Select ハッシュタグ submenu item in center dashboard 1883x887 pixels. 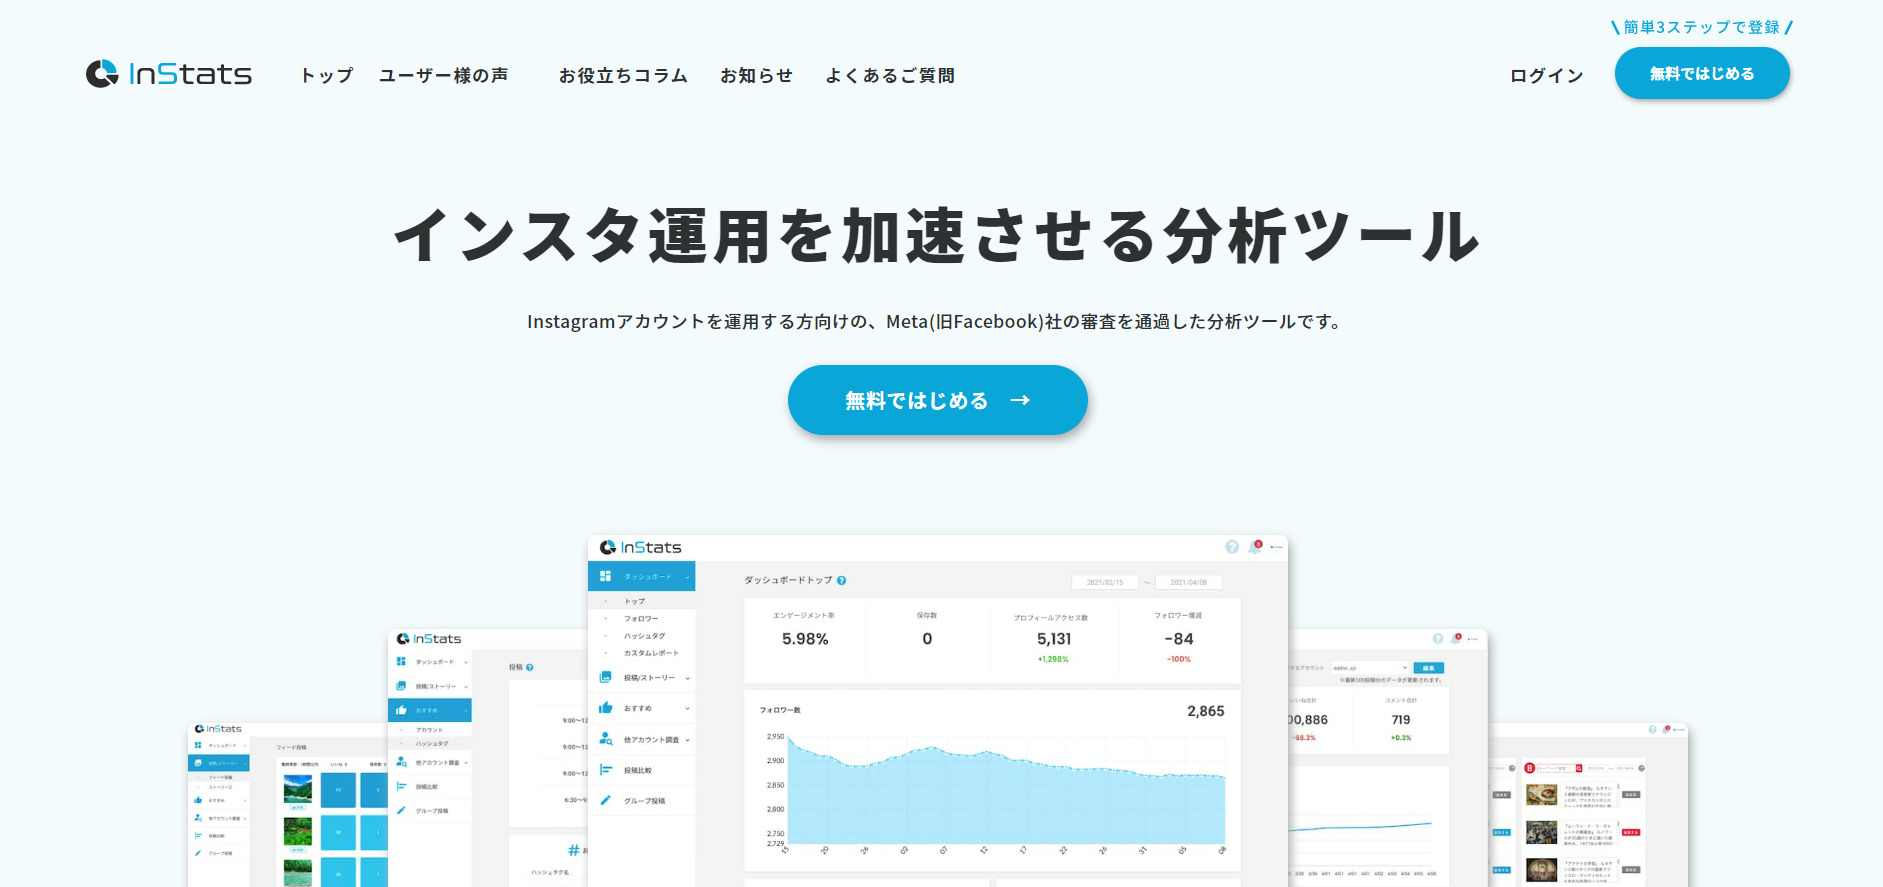coord(644,636)
